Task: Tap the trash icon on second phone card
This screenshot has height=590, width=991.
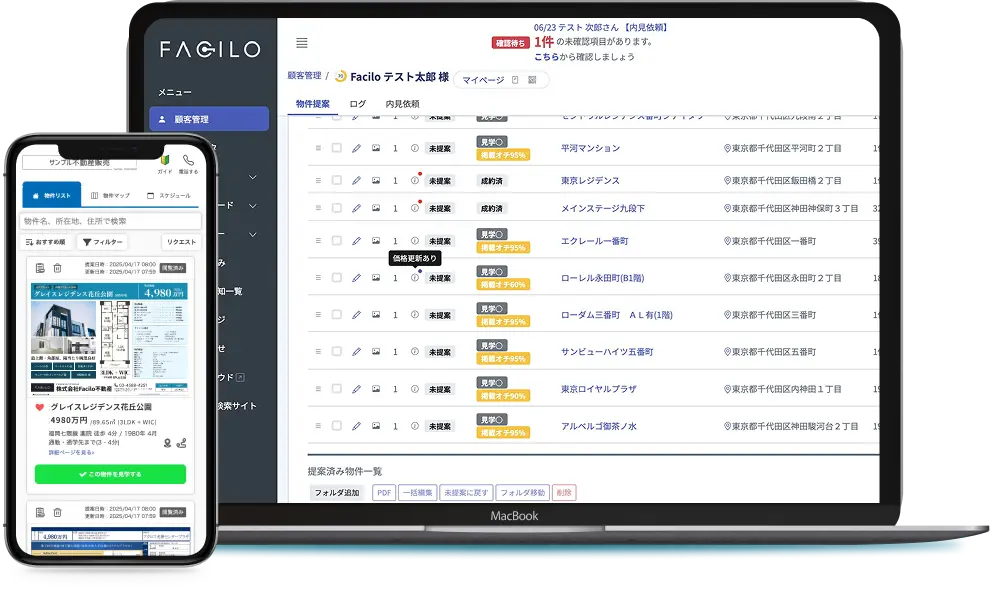Action: [x=58, y=512]
